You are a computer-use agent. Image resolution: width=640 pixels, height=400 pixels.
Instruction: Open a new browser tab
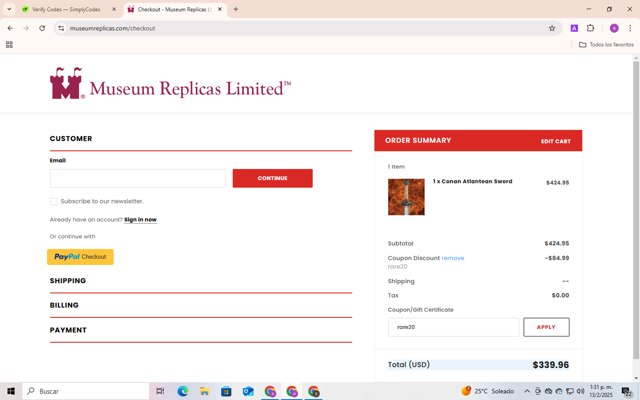[x=236, y=9]
